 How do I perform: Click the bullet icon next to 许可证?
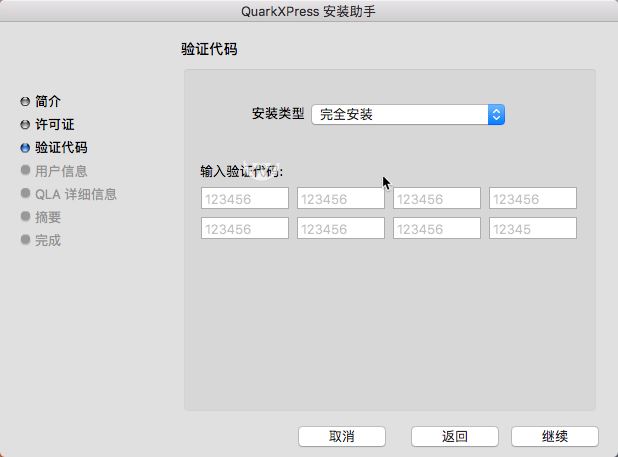point(25,125)
